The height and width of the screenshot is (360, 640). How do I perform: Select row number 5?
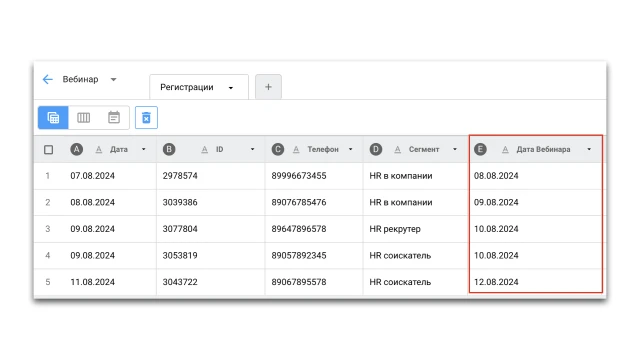pyautogui.click(x=48, y=282)
